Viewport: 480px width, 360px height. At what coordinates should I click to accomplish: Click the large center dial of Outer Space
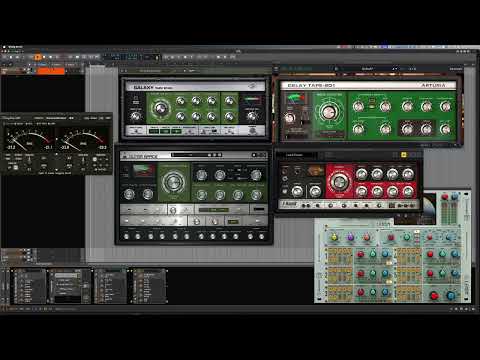tap(173, 182)
